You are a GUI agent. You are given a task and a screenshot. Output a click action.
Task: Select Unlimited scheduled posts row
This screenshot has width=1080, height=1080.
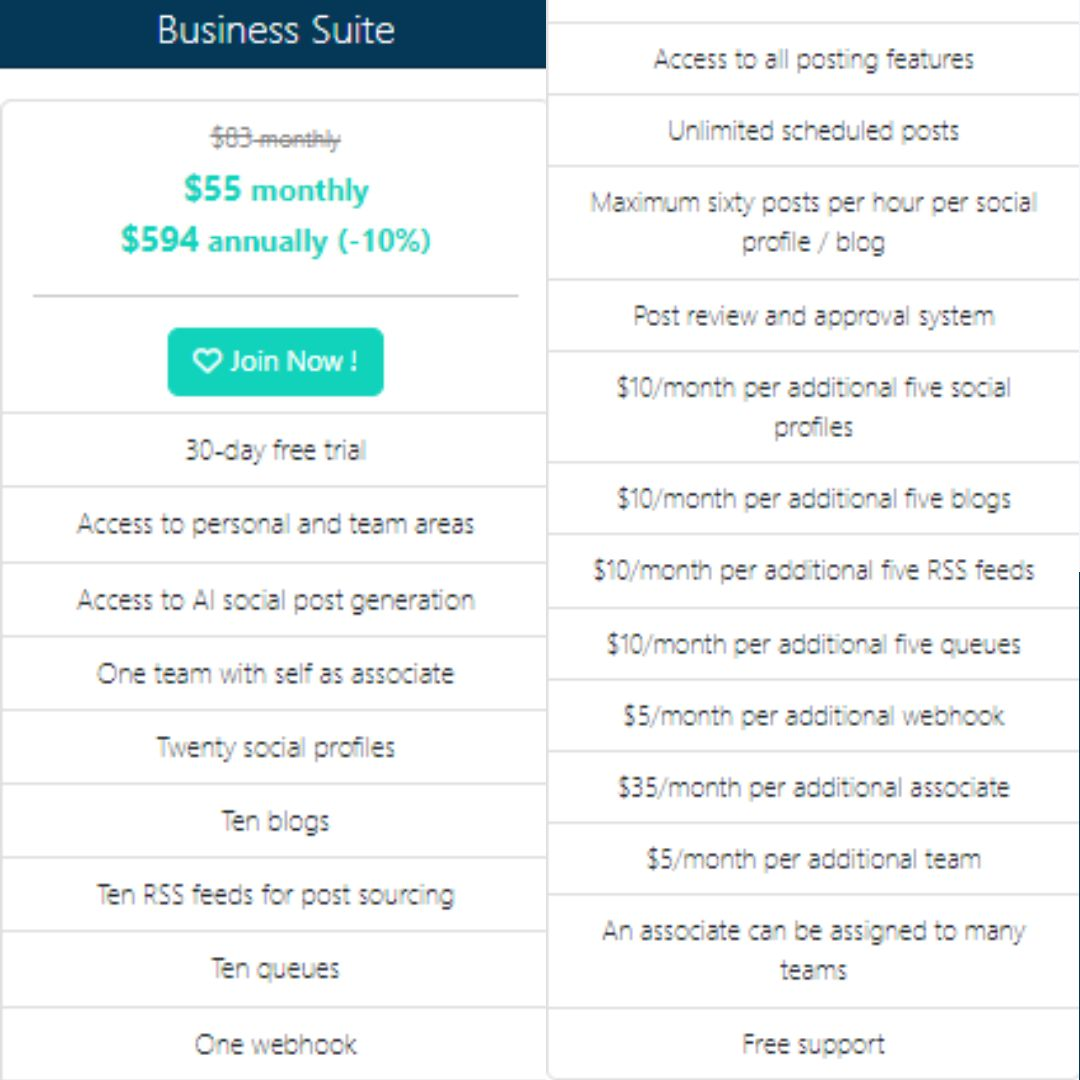[x=813, y=131]
